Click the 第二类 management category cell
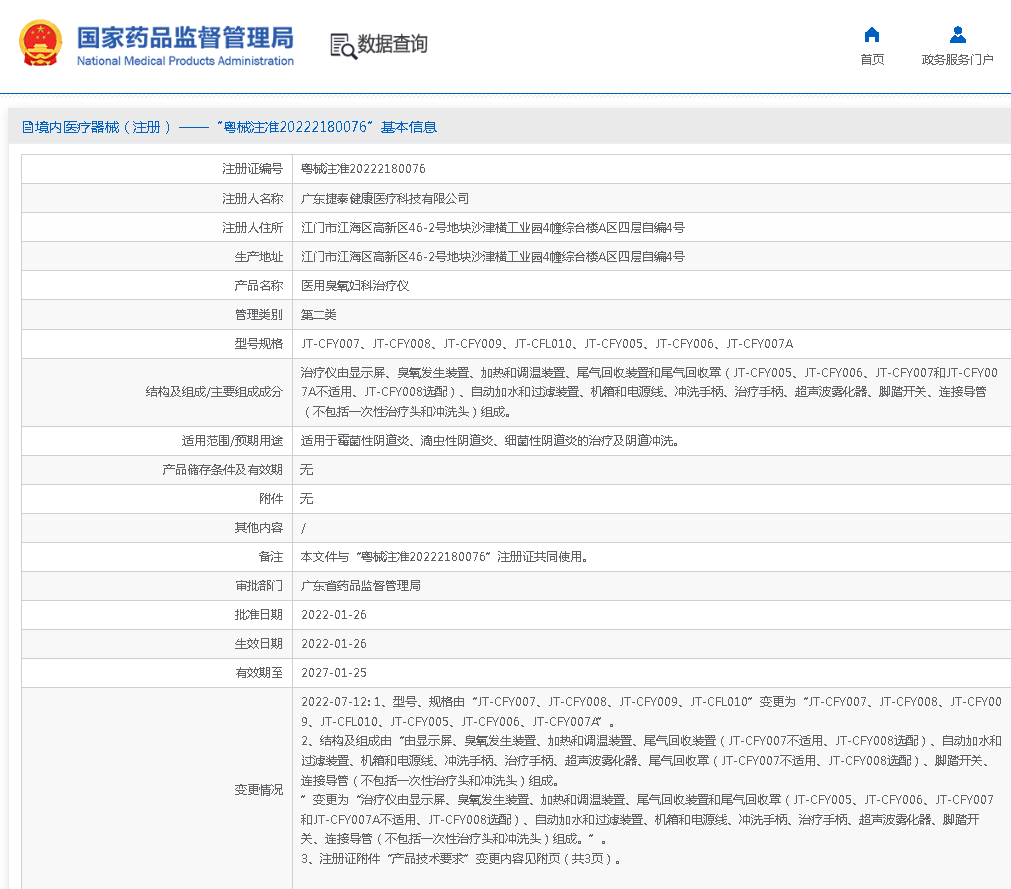1011x889 pixels. (319, 315)
